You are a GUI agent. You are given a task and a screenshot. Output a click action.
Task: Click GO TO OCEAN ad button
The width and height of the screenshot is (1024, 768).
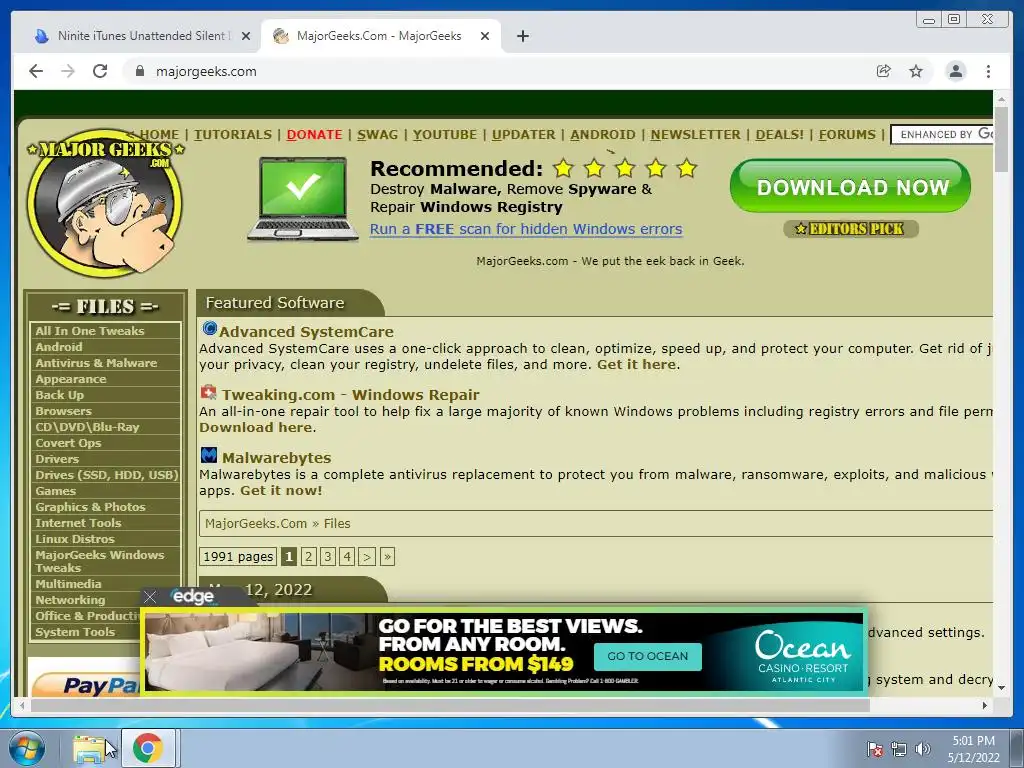coord(647,656)
